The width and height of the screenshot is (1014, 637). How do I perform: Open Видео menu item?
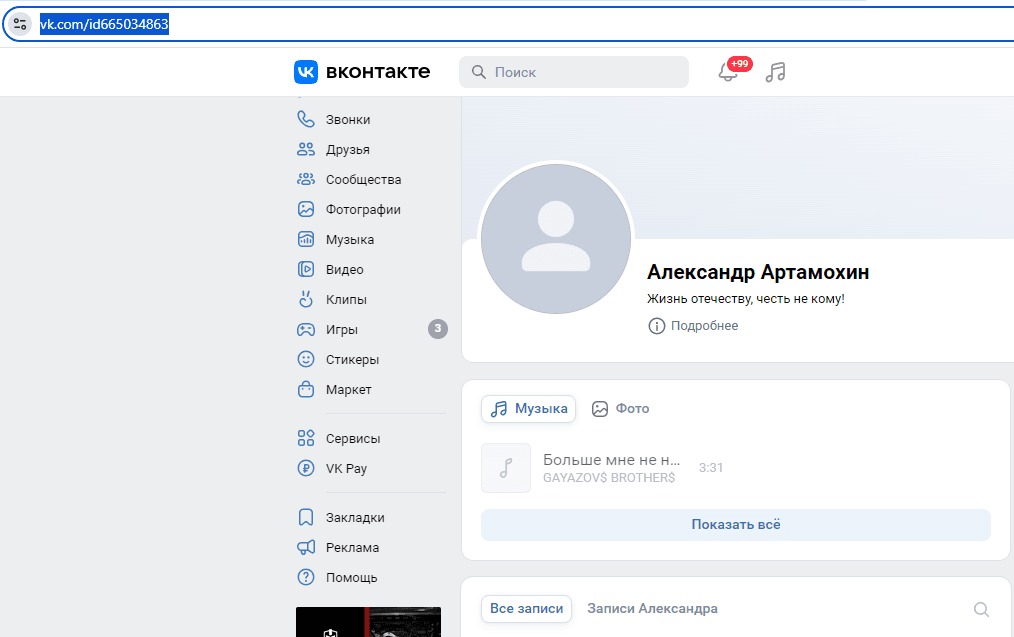(345, 270)
